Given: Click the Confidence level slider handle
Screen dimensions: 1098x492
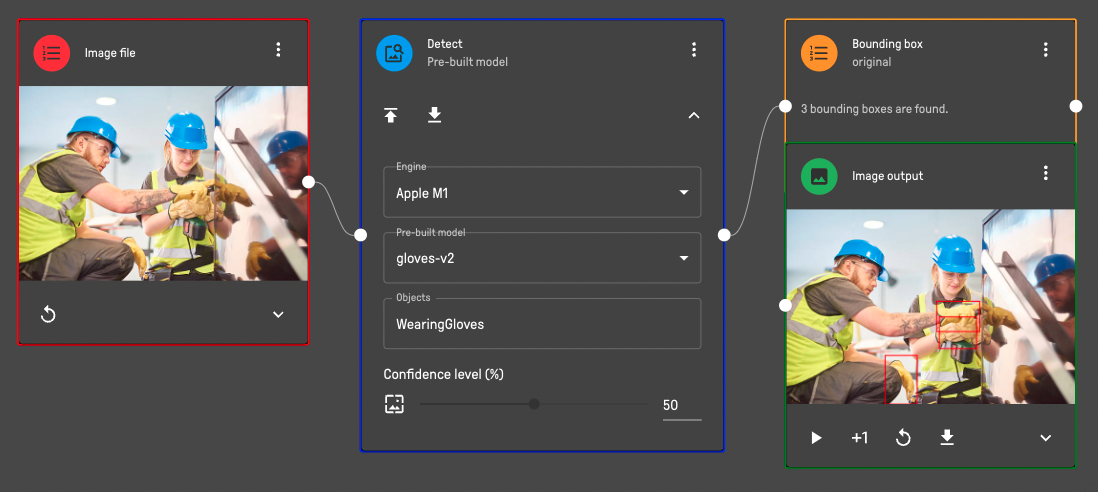Looking at the screenshot, I should click(x=534, y=404).
